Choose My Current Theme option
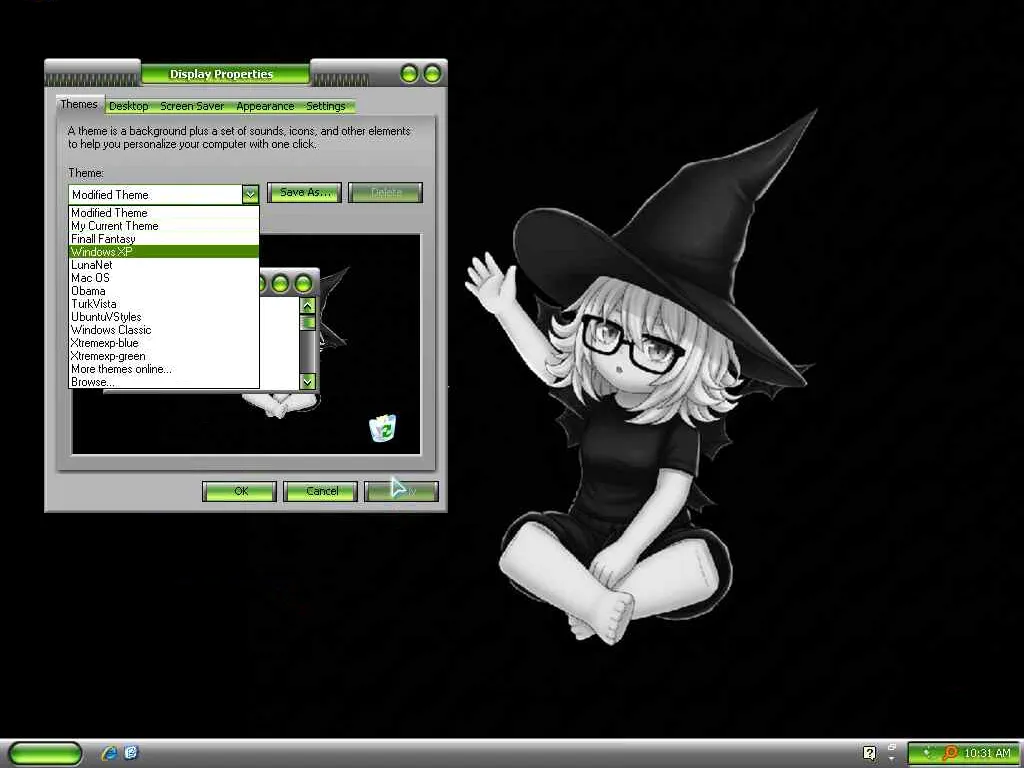 (x=164, y=226)
